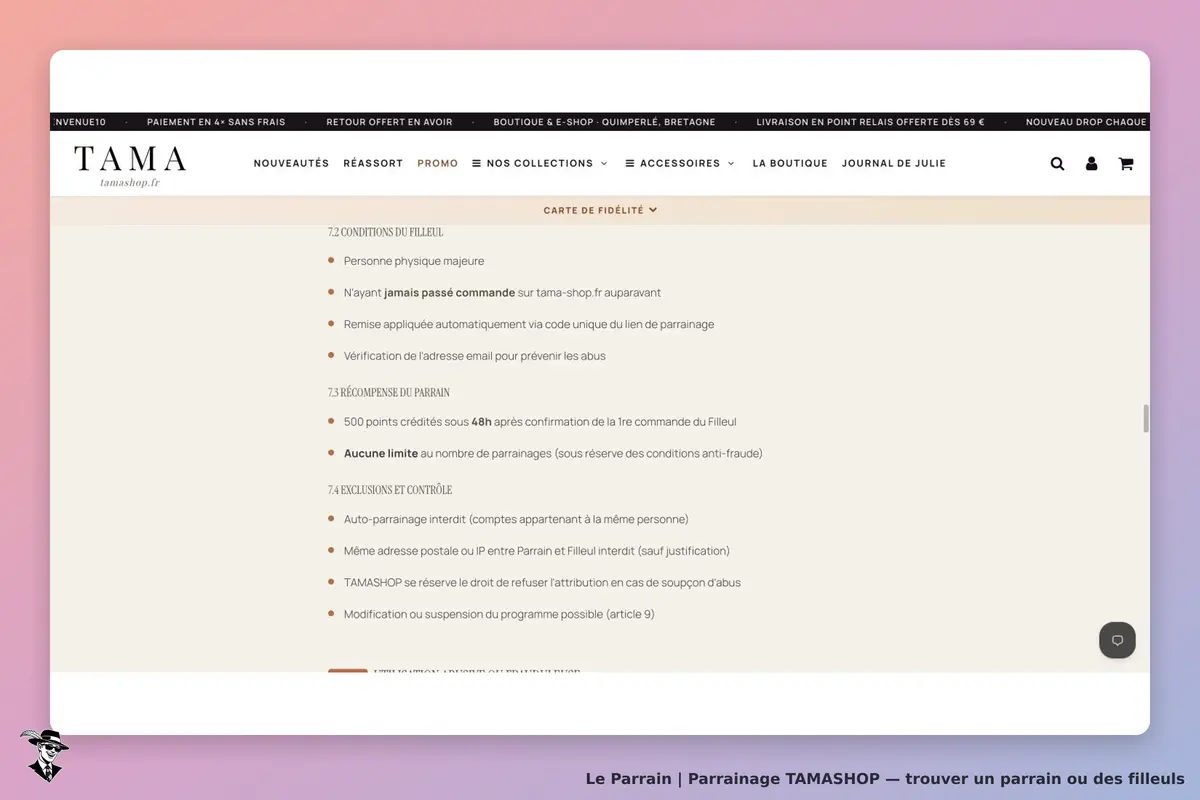Open the chat widget button
1200x800 pixels.
1117,640
